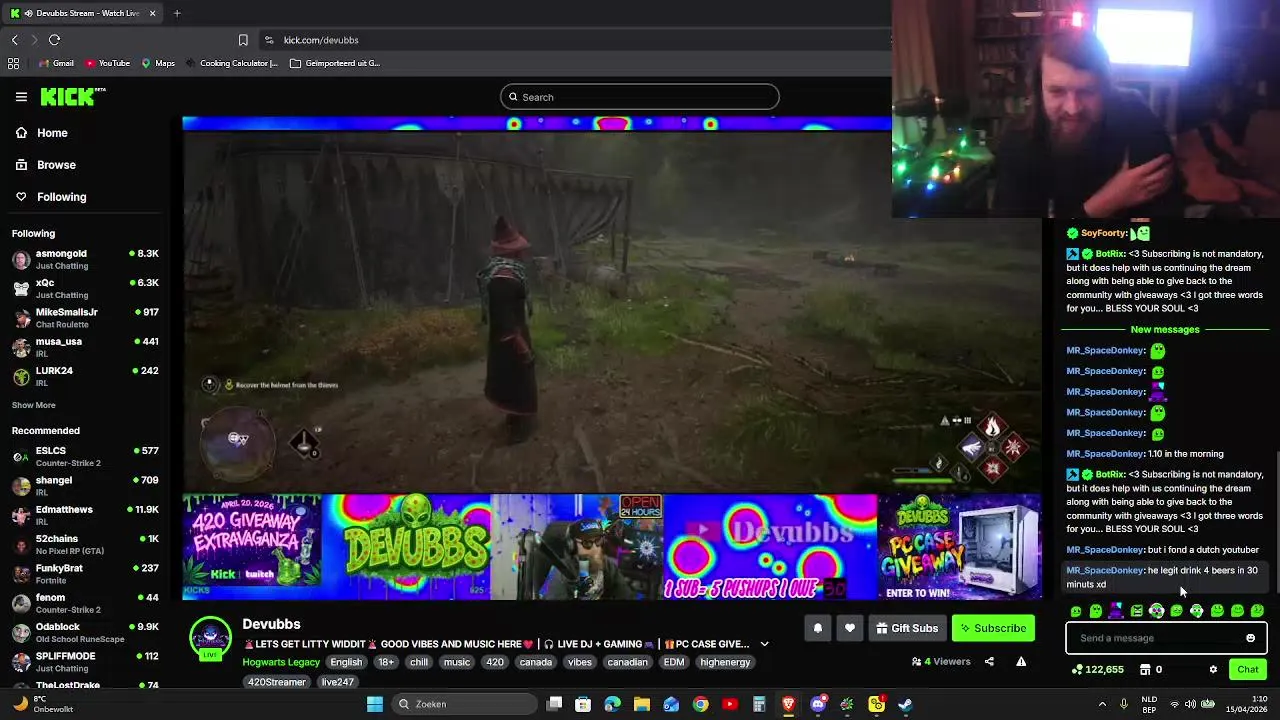
Task: Jump to New messages in chat
Action: click(x=1165, y=330)
